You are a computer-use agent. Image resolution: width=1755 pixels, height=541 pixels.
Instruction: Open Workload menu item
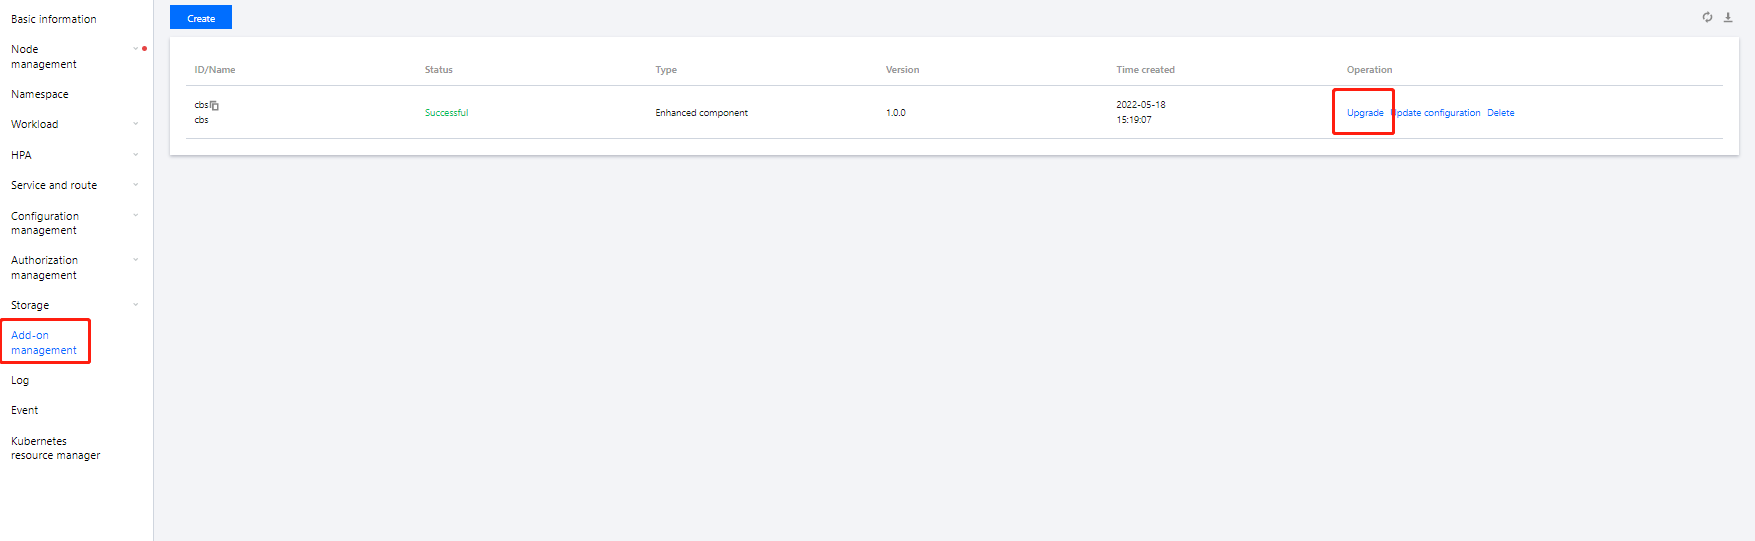tap(35, 124)
